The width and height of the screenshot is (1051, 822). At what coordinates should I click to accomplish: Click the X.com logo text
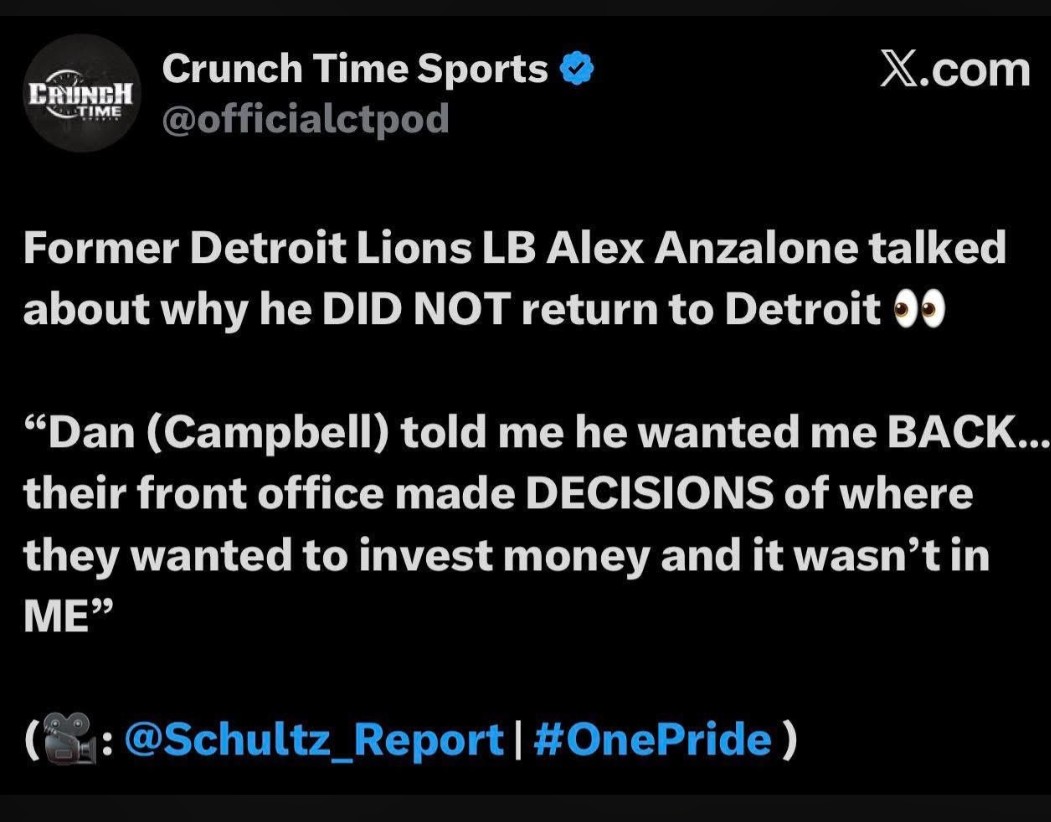[954, 70]
